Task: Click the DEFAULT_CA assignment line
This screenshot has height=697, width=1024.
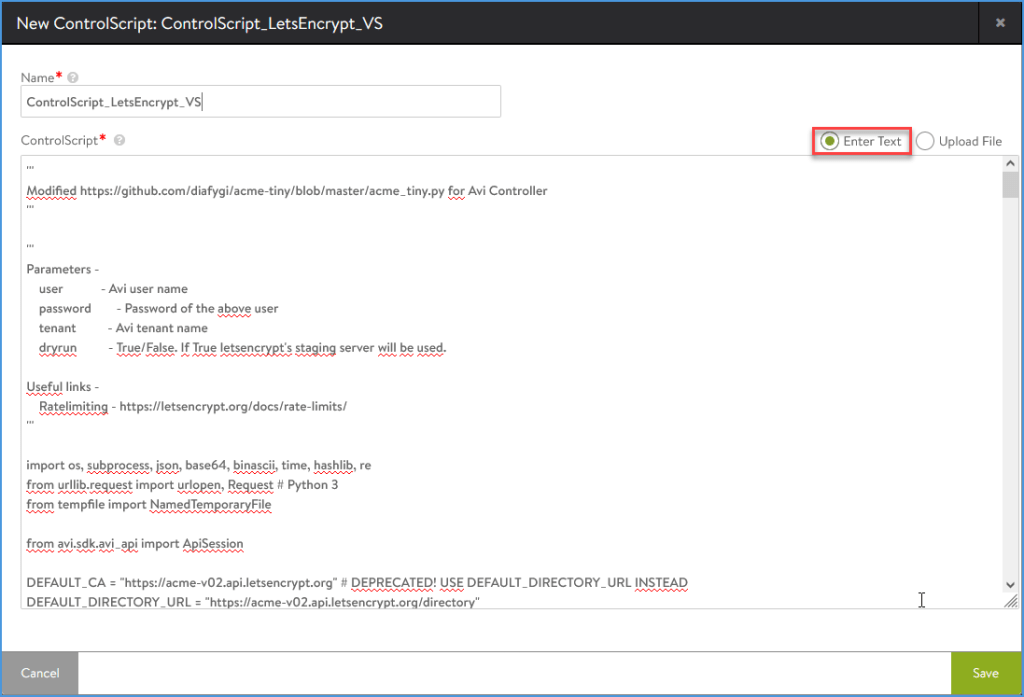Action: [x=357, y=583]
